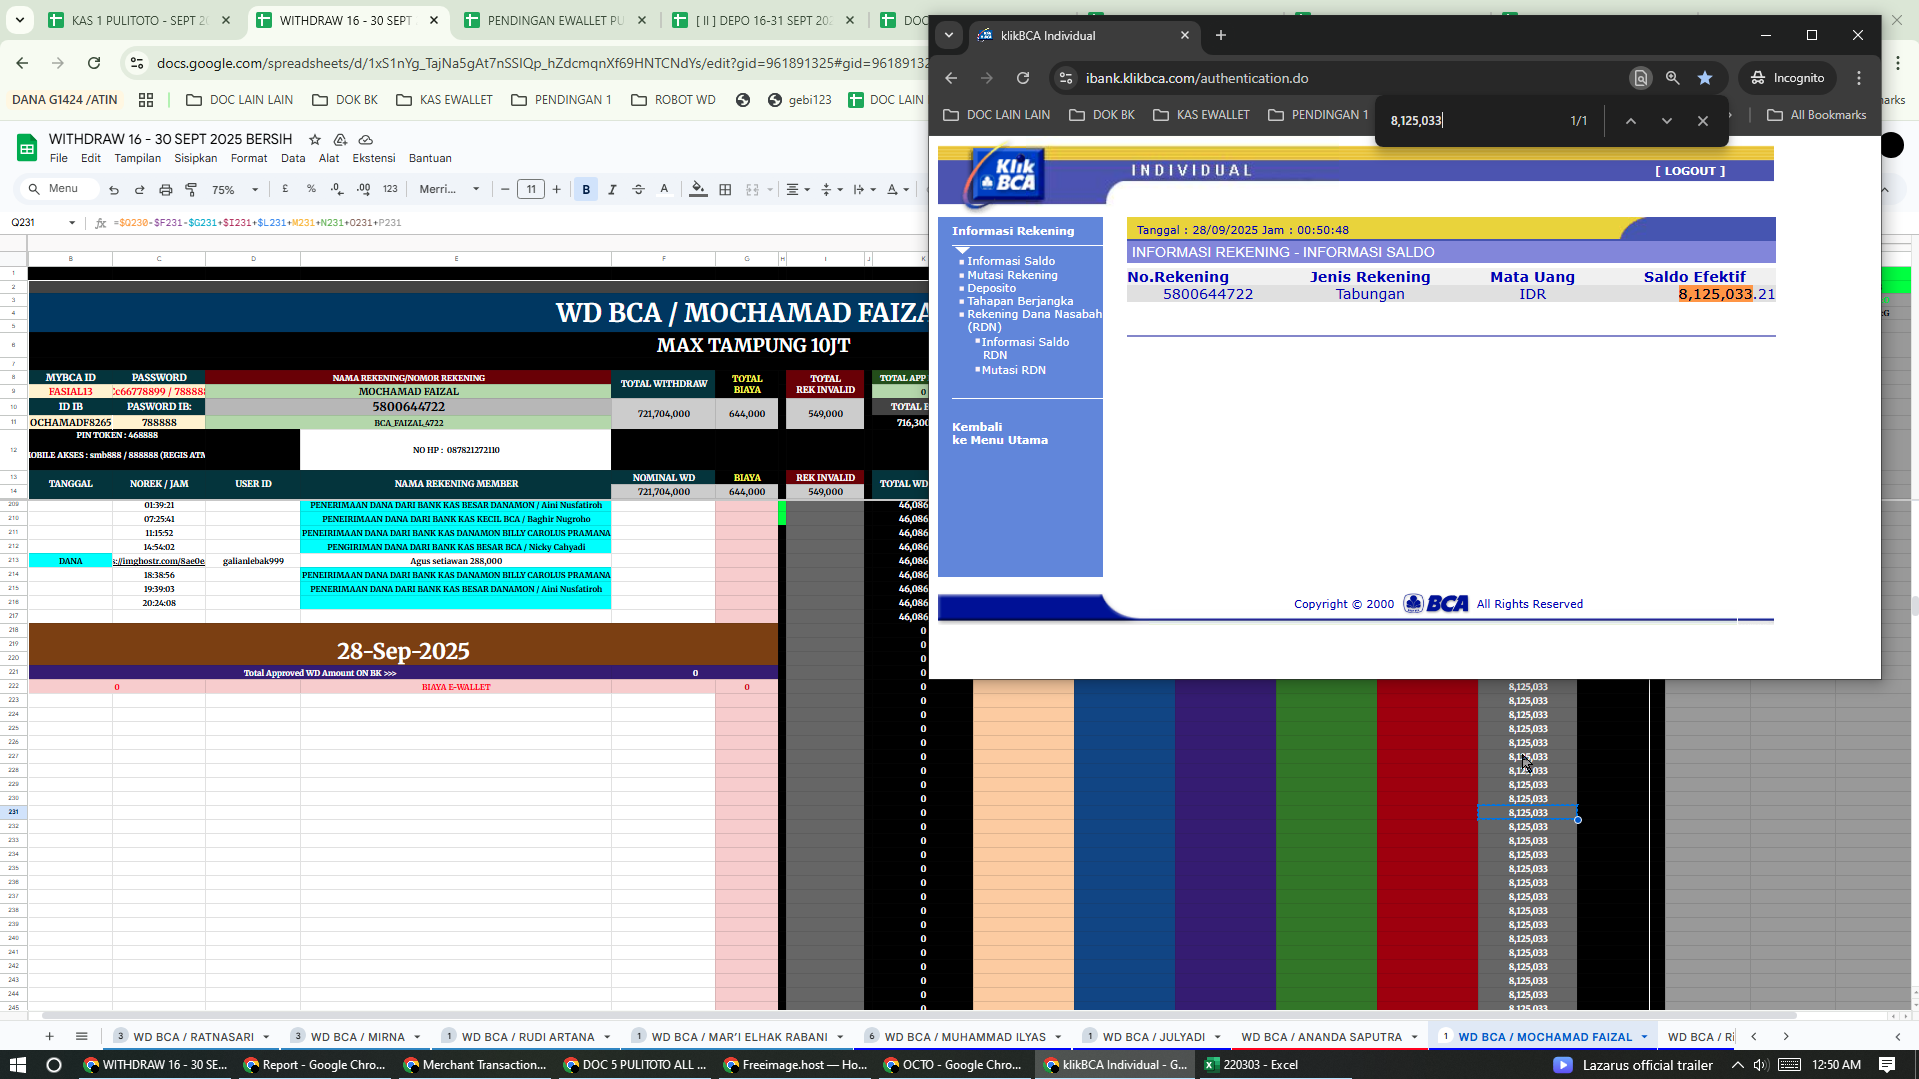
Task: Click undo in Sheets toolbar
Action: pyautogui.click(x=114, y=189)
